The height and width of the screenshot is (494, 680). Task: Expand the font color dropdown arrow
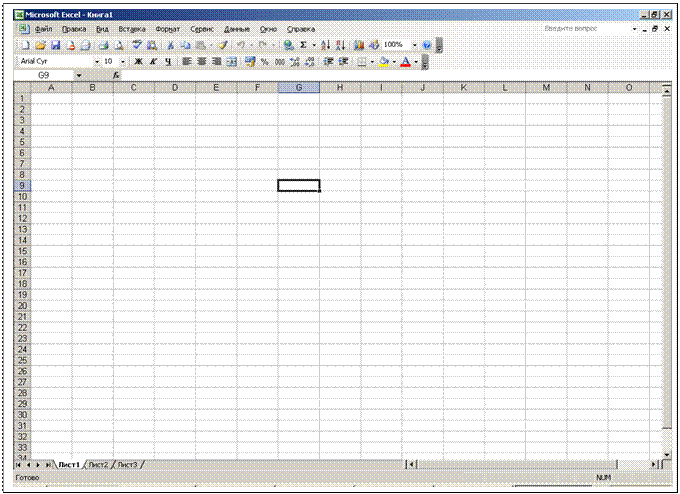pos(416,62)
